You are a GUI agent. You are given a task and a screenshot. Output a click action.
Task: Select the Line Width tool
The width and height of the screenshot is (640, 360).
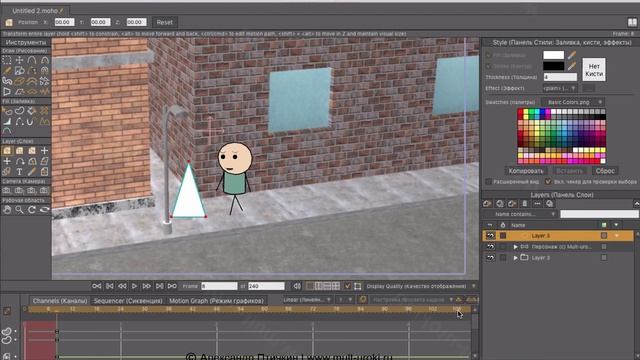coord(7,121)
